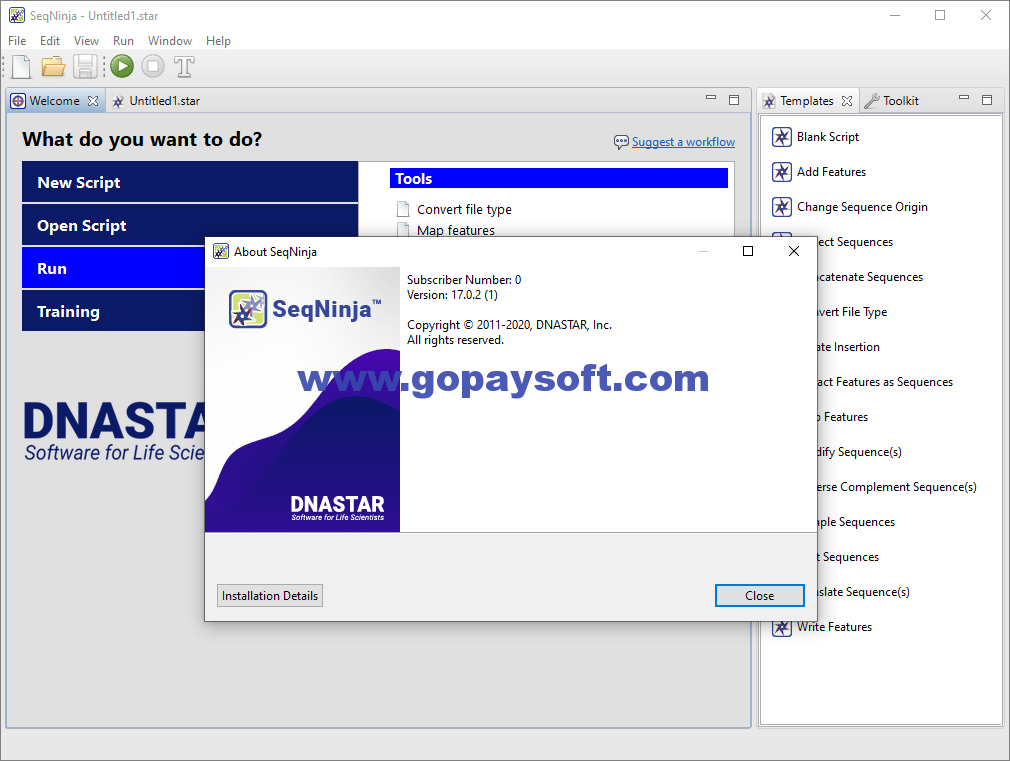Select the Translate Sequence(s) template

pos(863,592)
